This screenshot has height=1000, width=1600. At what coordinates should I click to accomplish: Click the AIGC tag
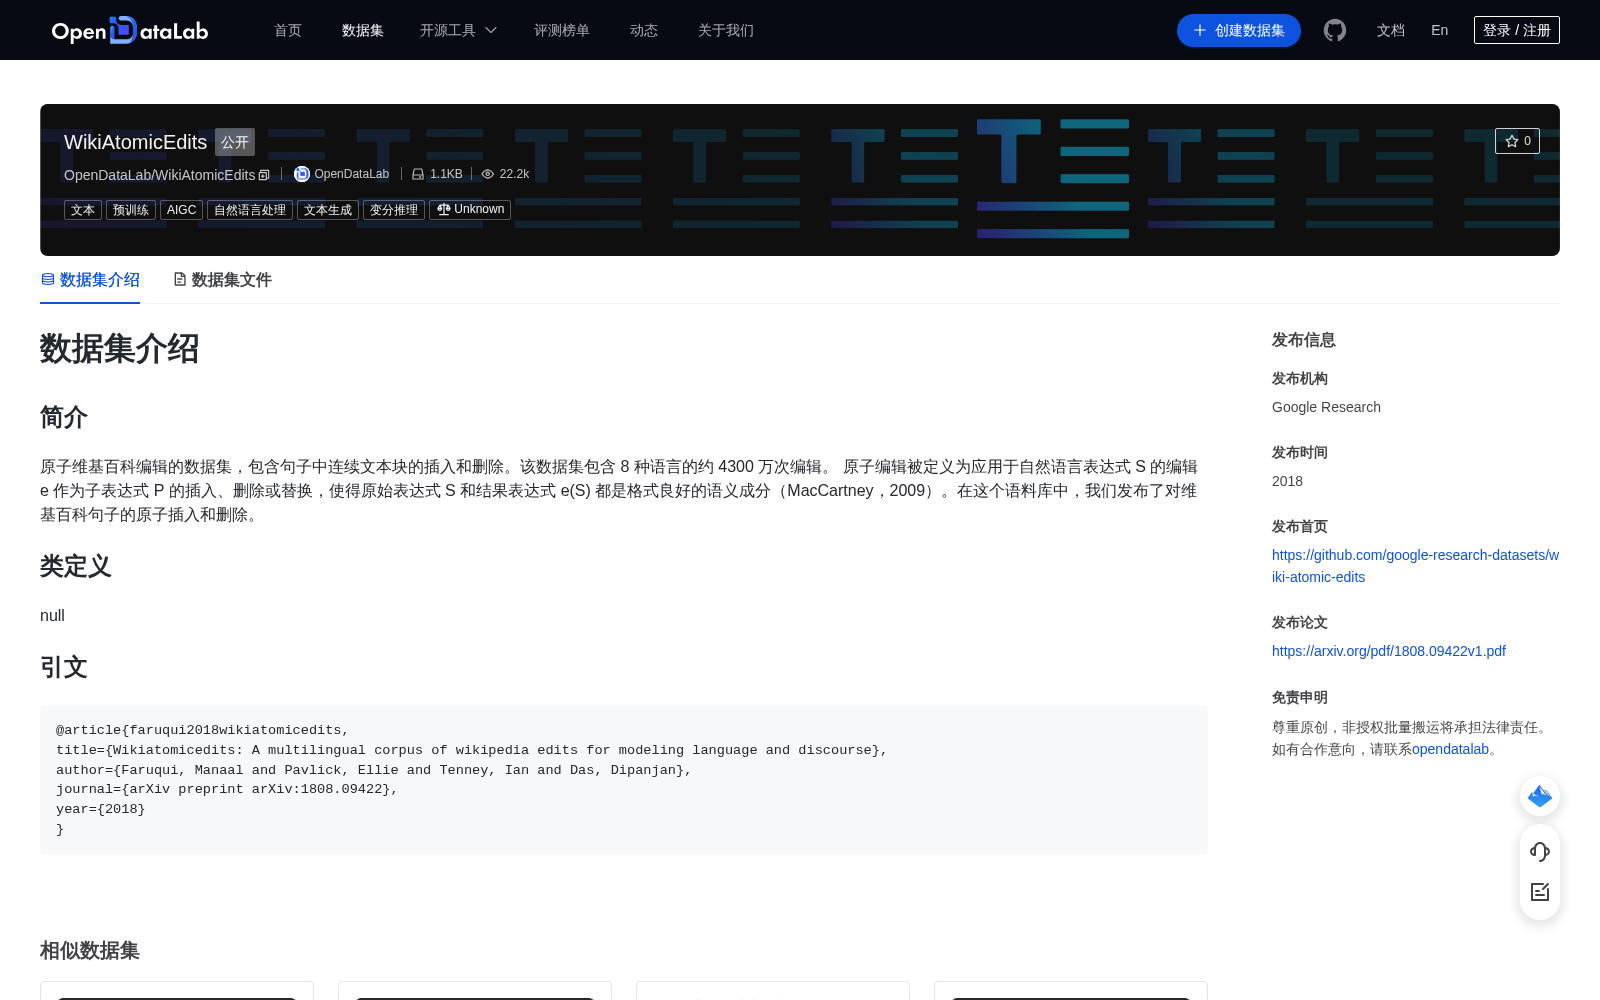click(182, 210)
